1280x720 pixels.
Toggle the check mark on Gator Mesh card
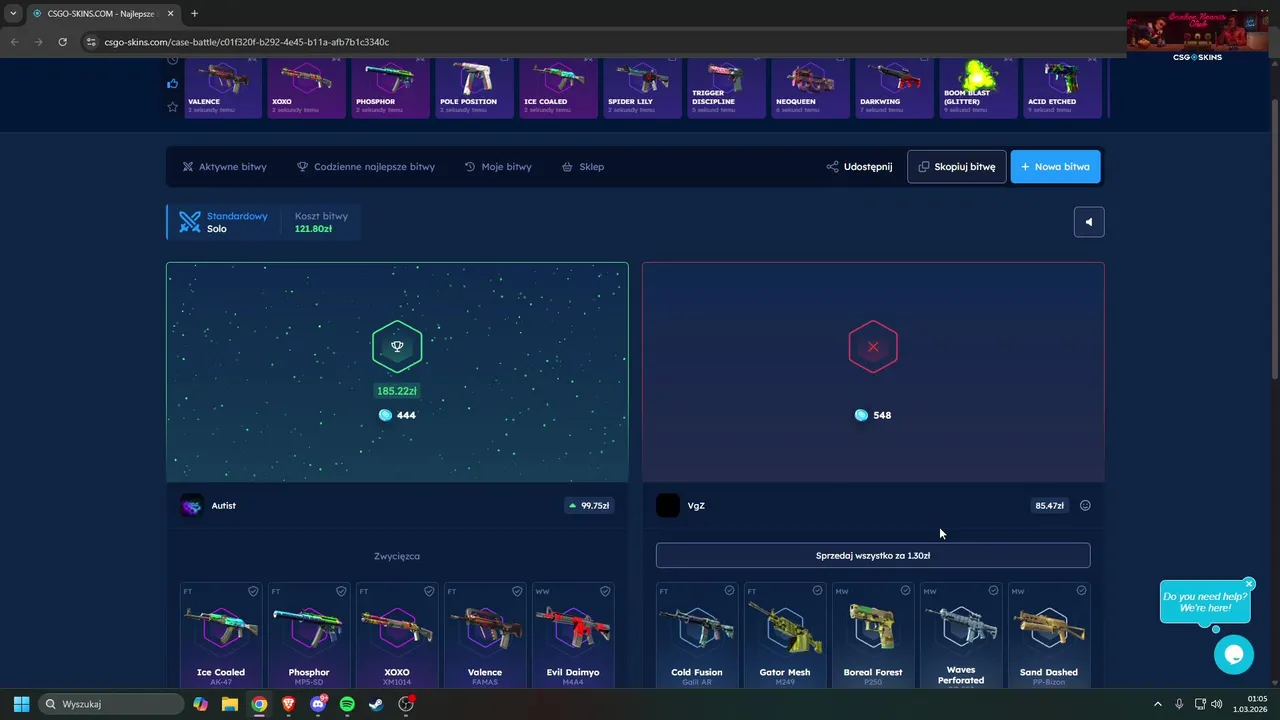817,591
